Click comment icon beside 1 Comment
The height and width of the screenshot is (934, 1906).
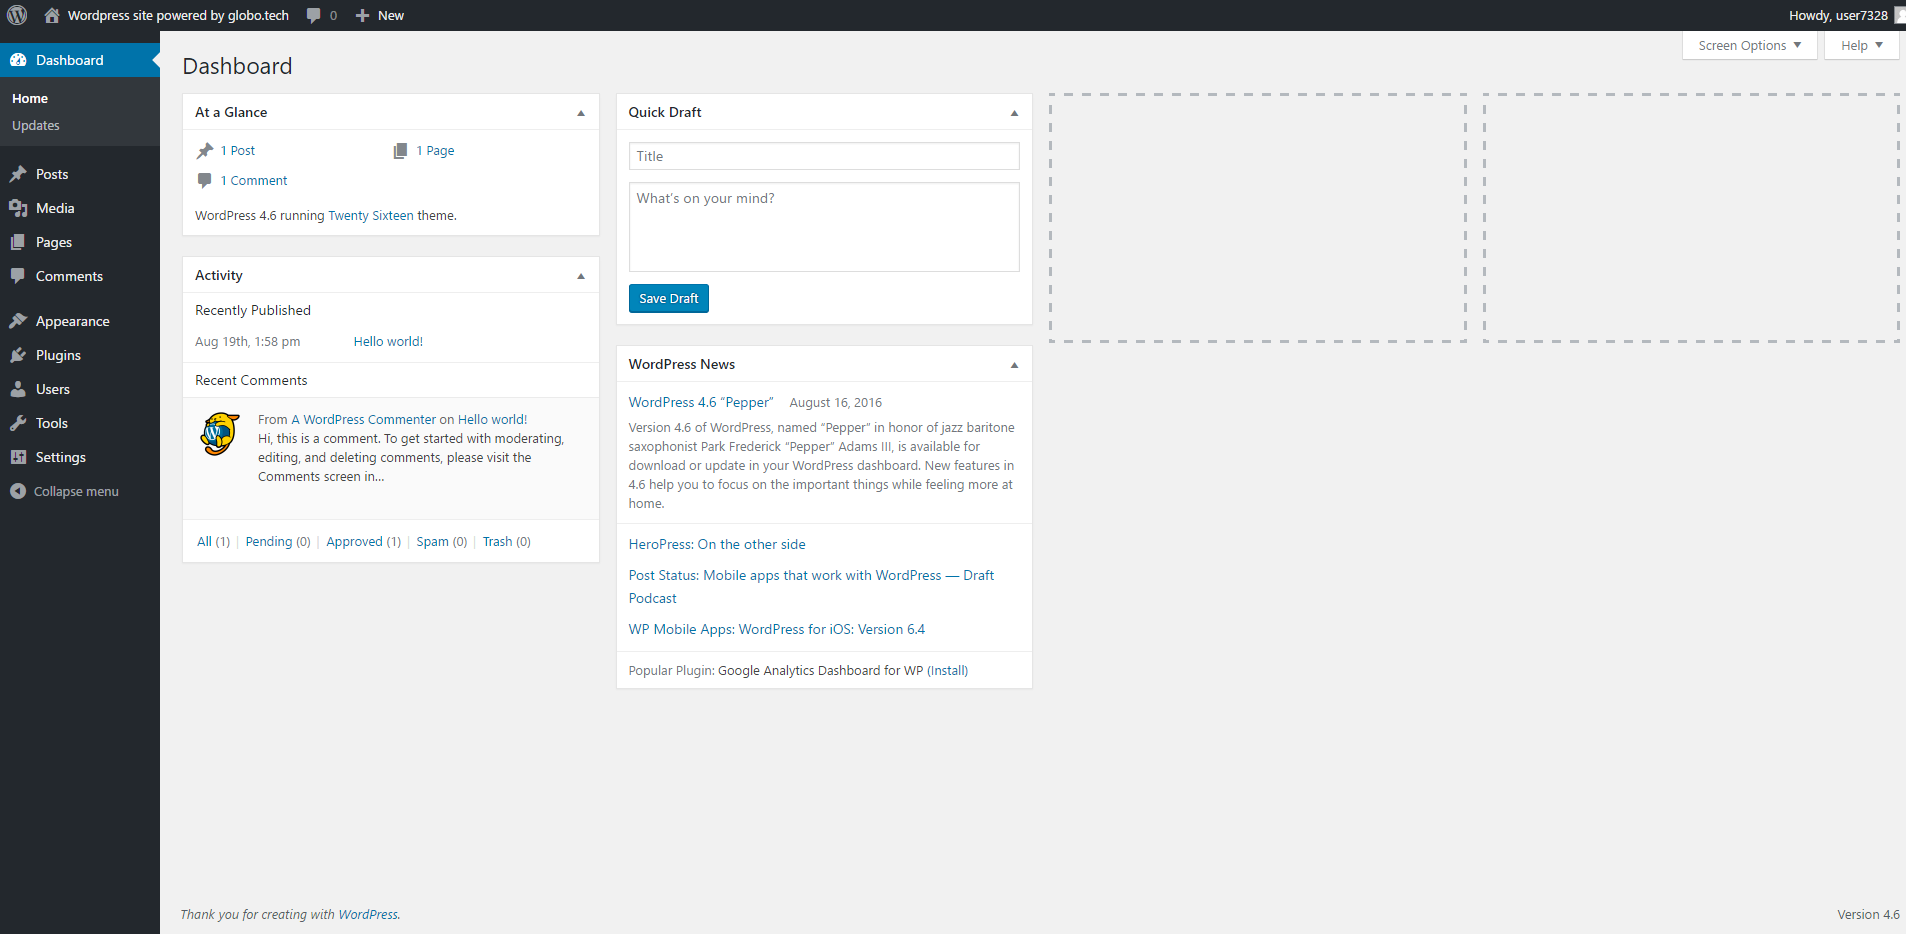pyautogui.click(x=204, y=180)
